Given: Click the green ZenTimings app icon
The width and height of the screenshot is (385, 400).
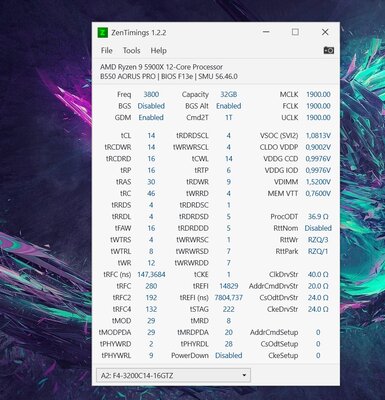Looking at the screenshot, I should 103,33.
